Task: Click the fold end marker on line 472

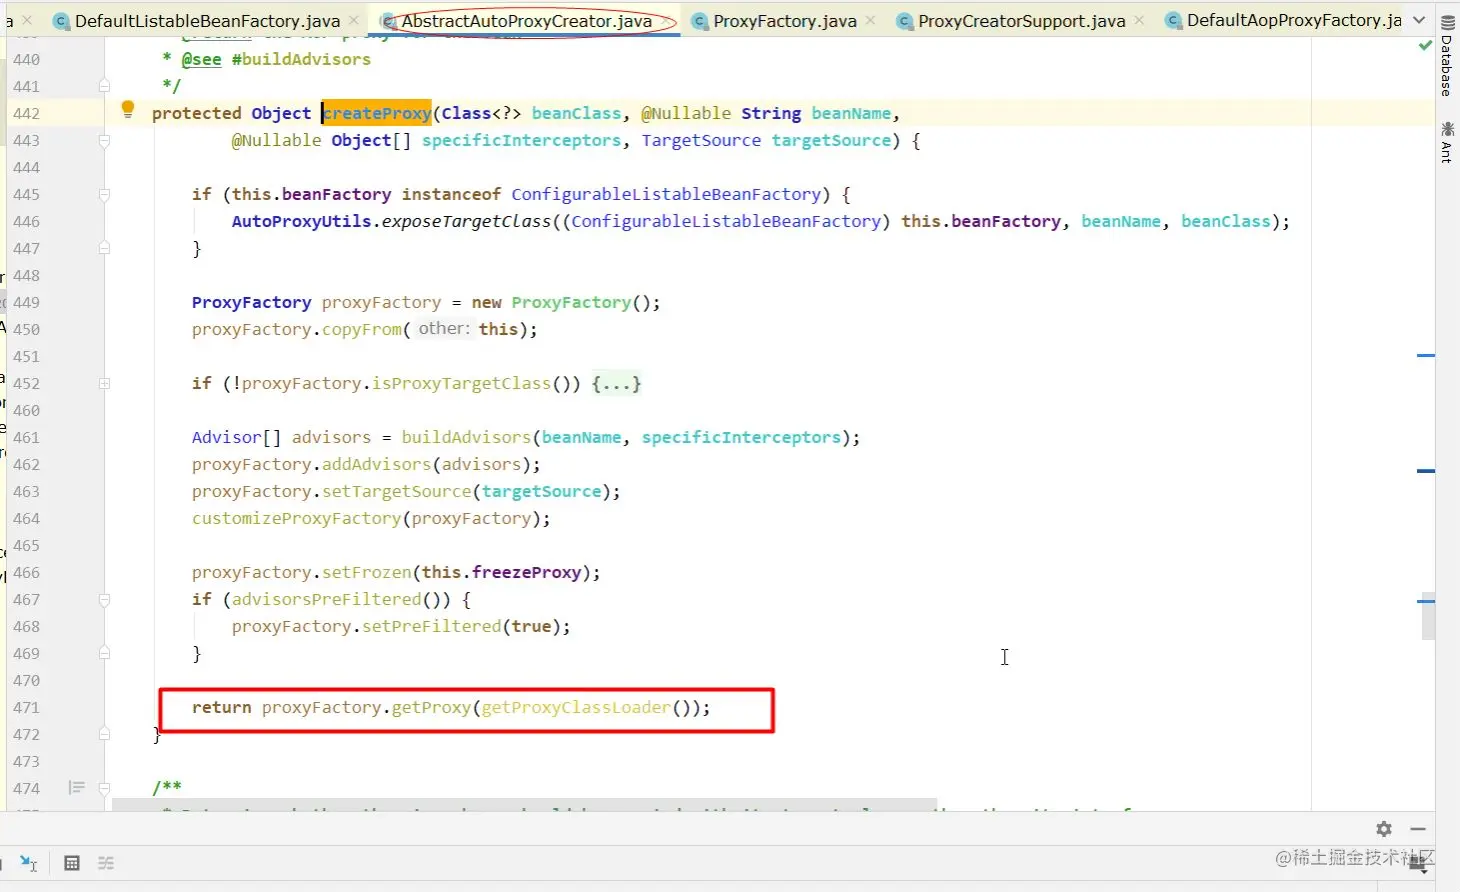Action: tap(104, 735)
